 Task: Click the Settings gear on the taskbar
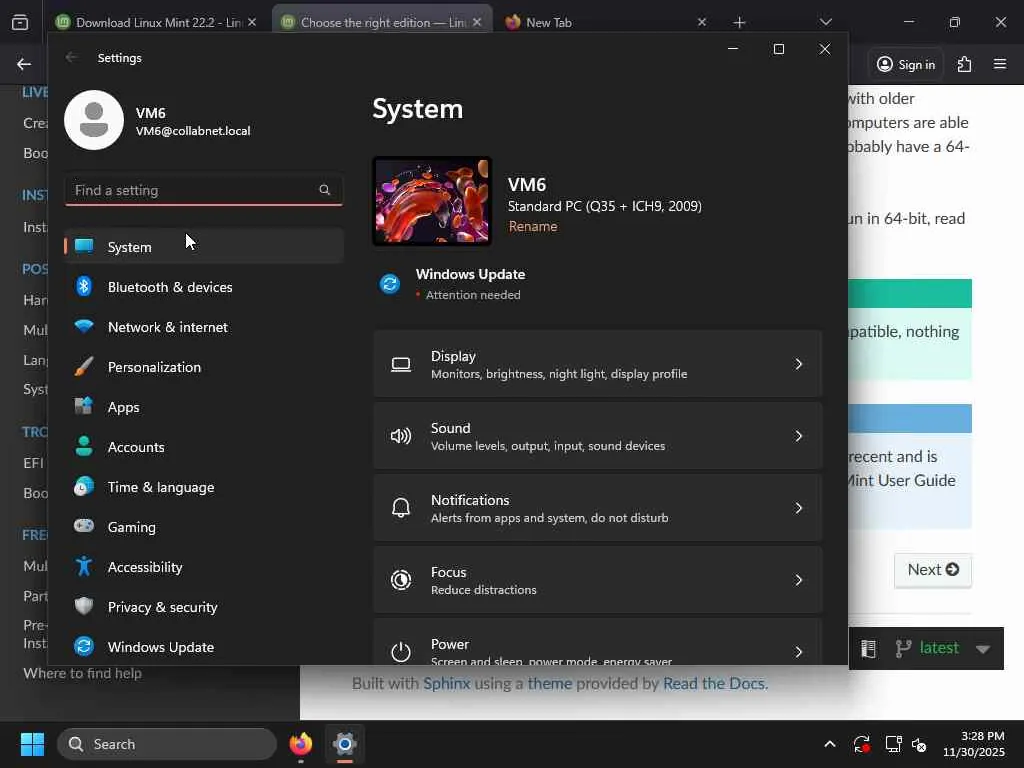tap(345, 744)
